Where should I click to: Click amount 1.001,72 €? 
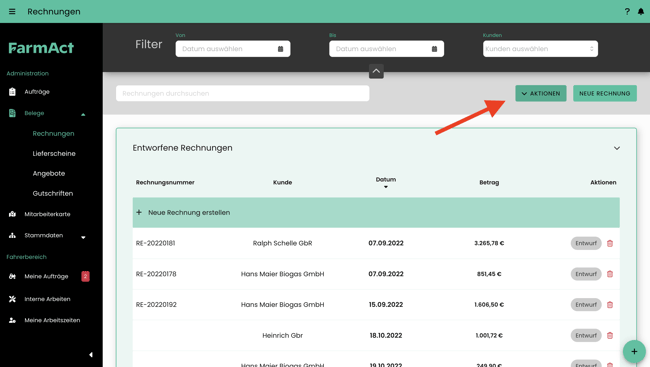click(x=489, y=335)
